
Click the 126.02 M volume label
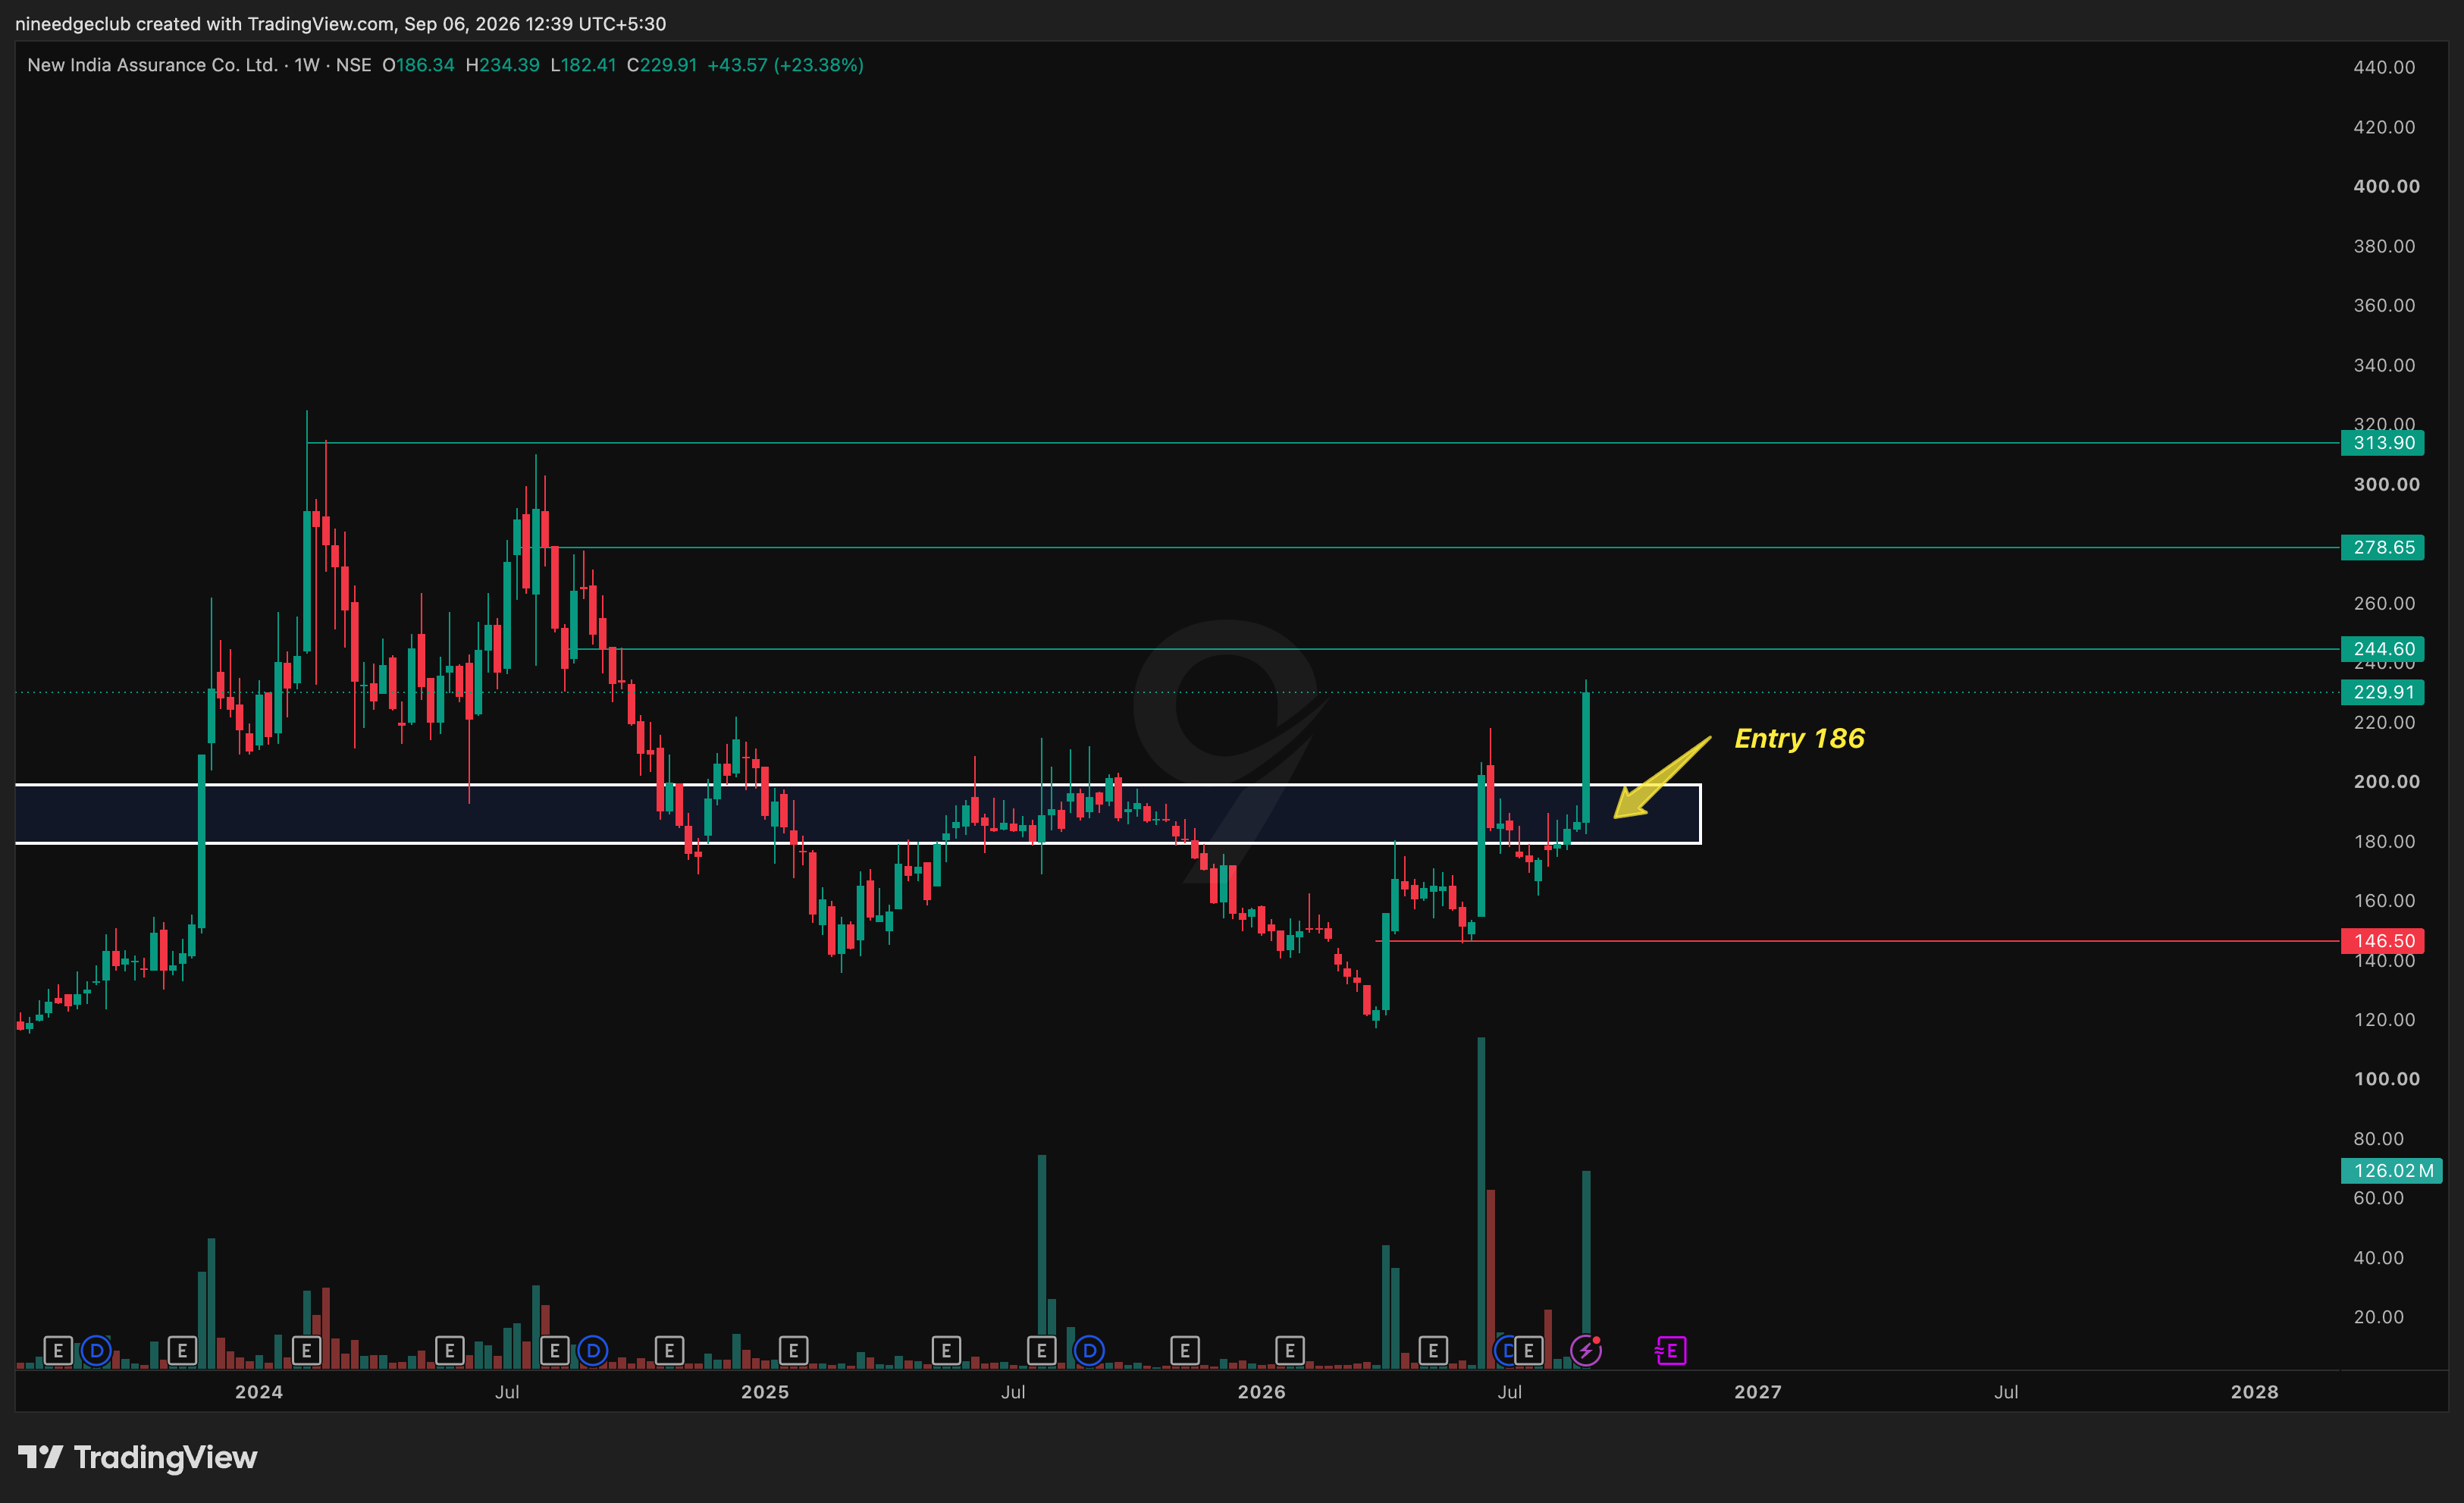tap(2392, 1170)
